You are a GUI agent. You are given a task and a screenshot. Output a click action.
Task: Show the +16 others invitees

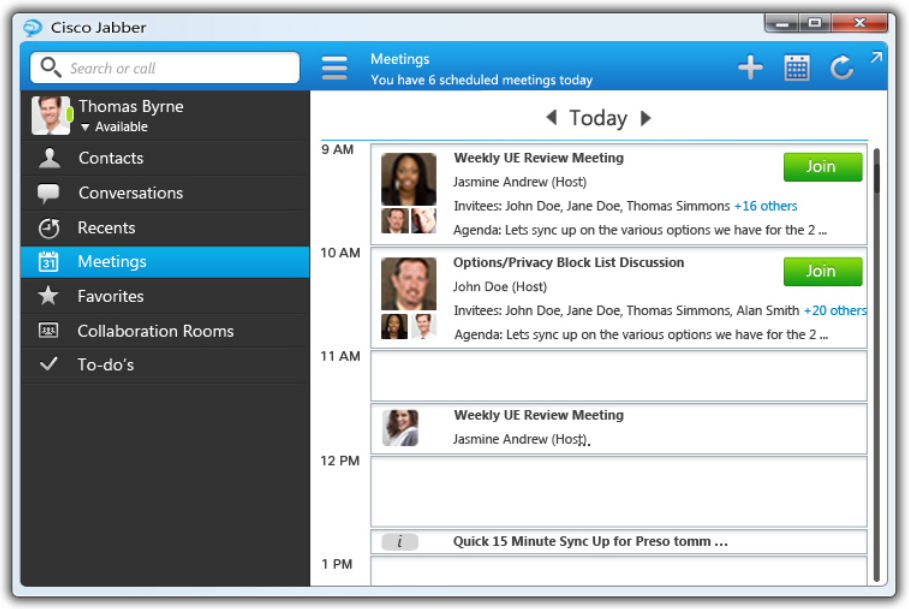point(765,206)
